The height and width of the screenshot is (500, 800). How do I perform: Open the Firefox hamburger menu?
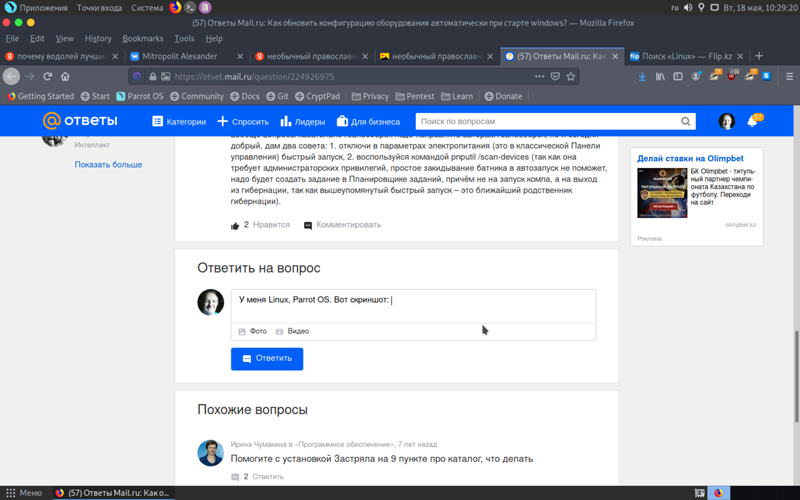pos(789,77)
